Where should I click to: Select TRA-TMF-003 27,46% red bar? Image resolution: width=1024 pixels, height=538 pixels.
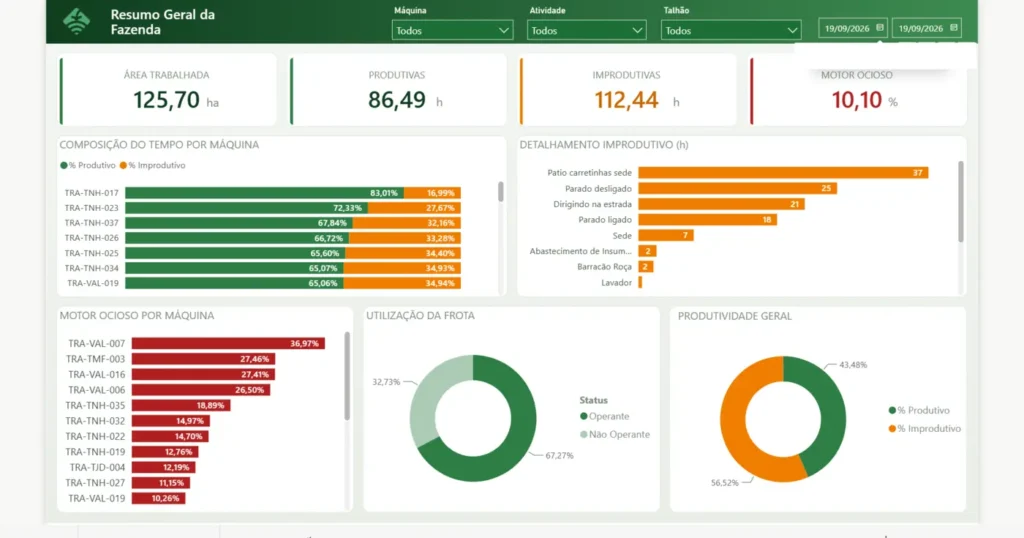[203, 358]
